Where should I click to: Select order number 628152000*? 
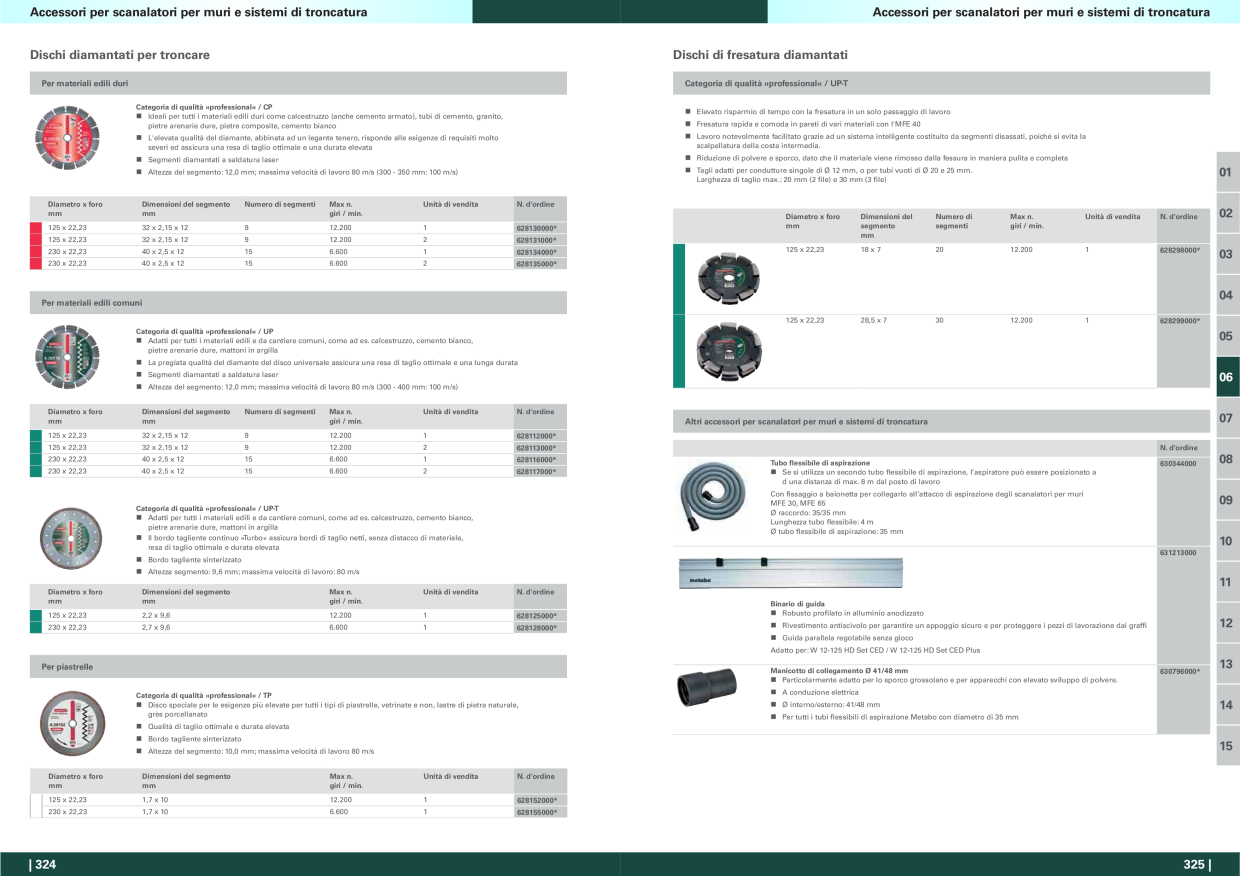tap(536, 800)
